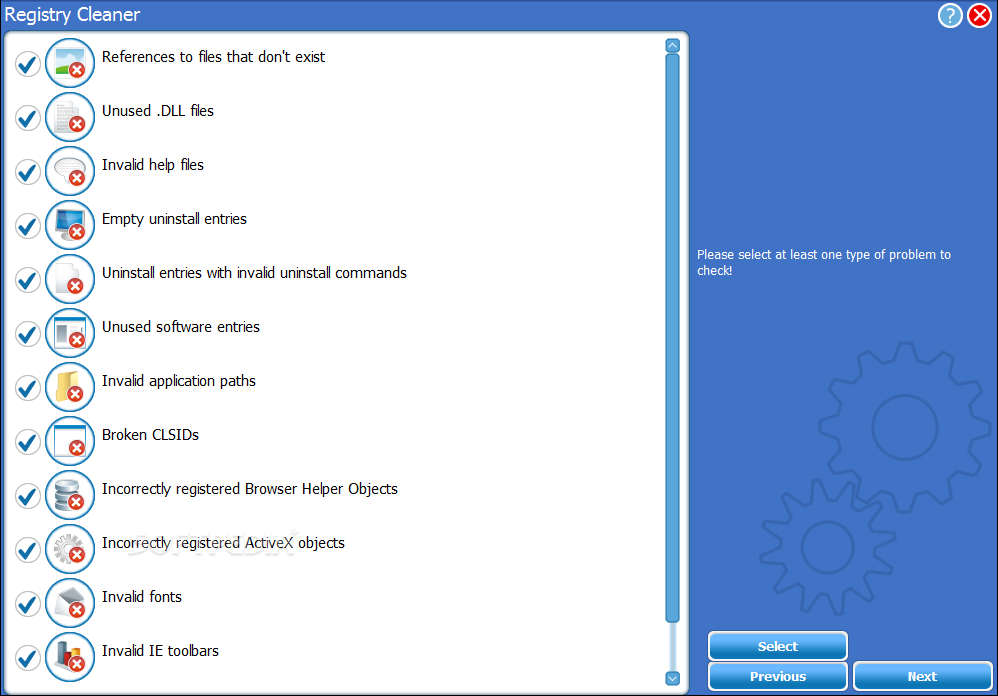Select the 'Unused .DLL files' label
Image resolution: width=998 pixels, height=696 pixels.
coord(158,111)
